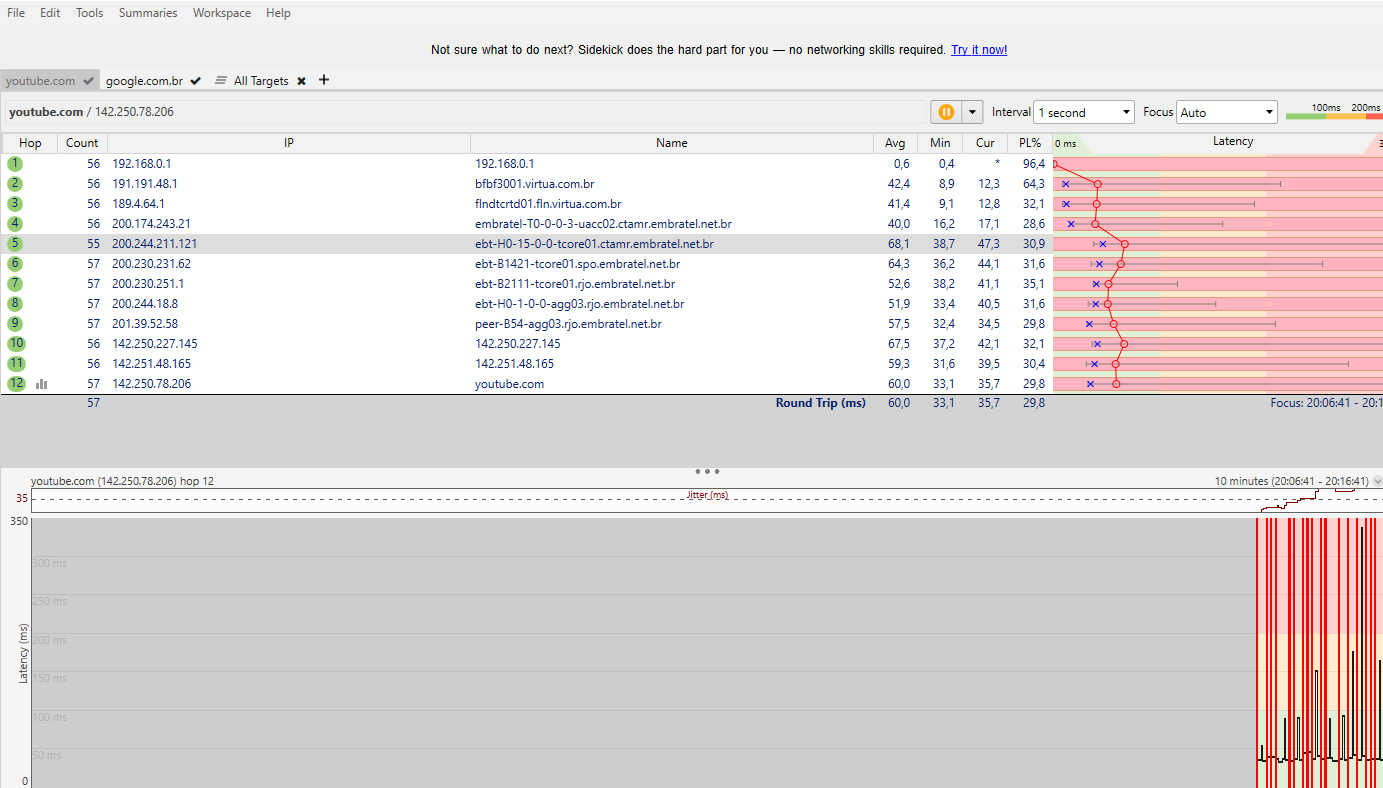Click the Cur column header
This screenshot has height=788, width=1383.
click(985, 143)
